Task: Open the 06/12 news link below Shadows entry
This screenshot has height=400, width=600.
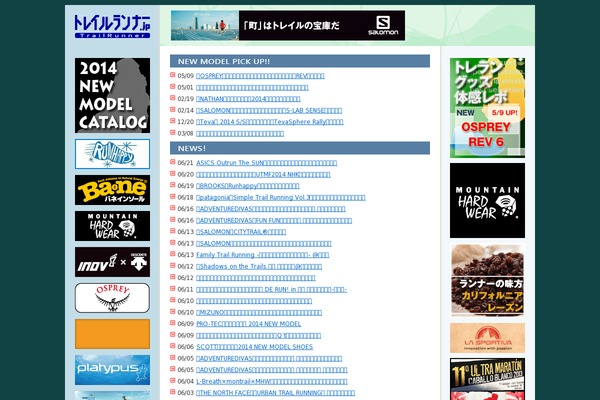Action: coord(256,278)
